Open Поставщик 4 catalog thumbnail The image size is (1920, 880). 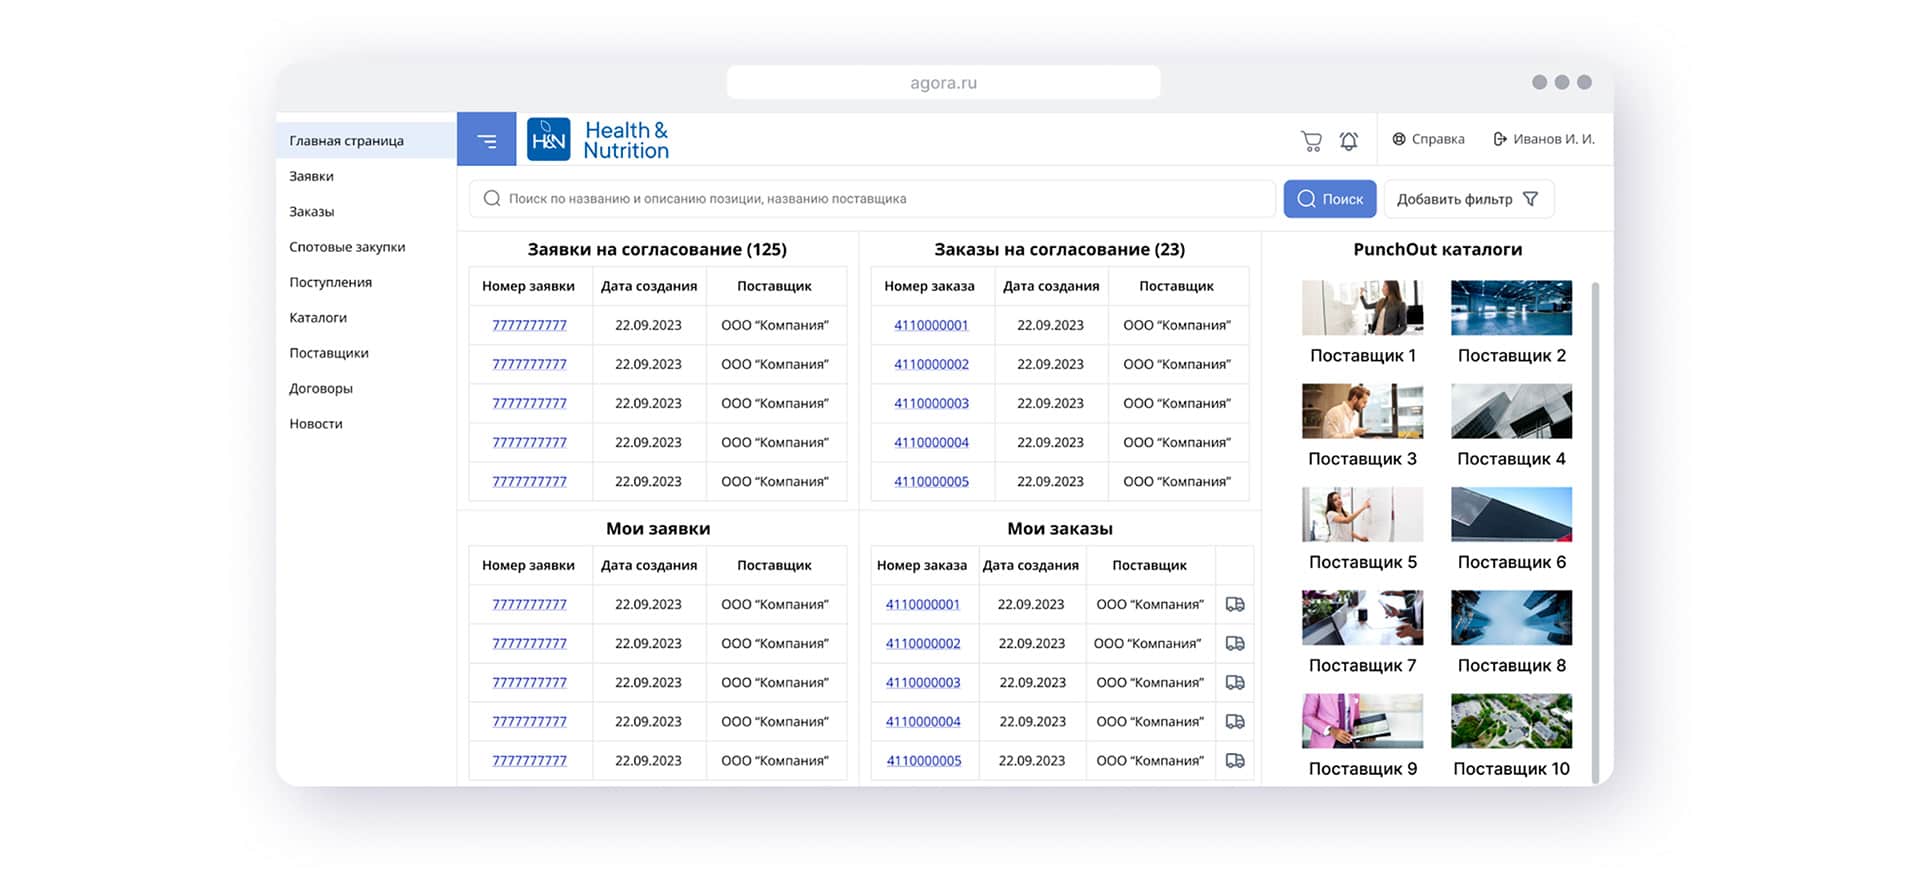(1511, 411)
